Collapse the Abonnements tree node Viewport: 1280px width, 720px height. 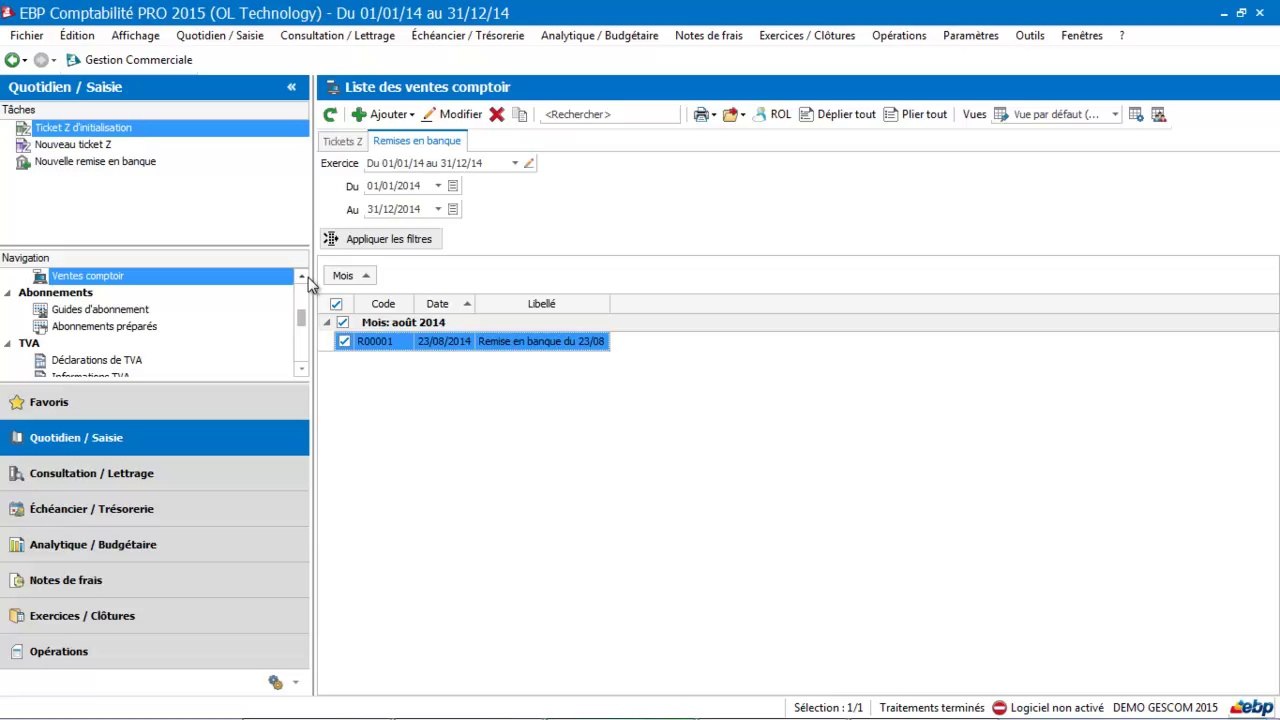8,293
